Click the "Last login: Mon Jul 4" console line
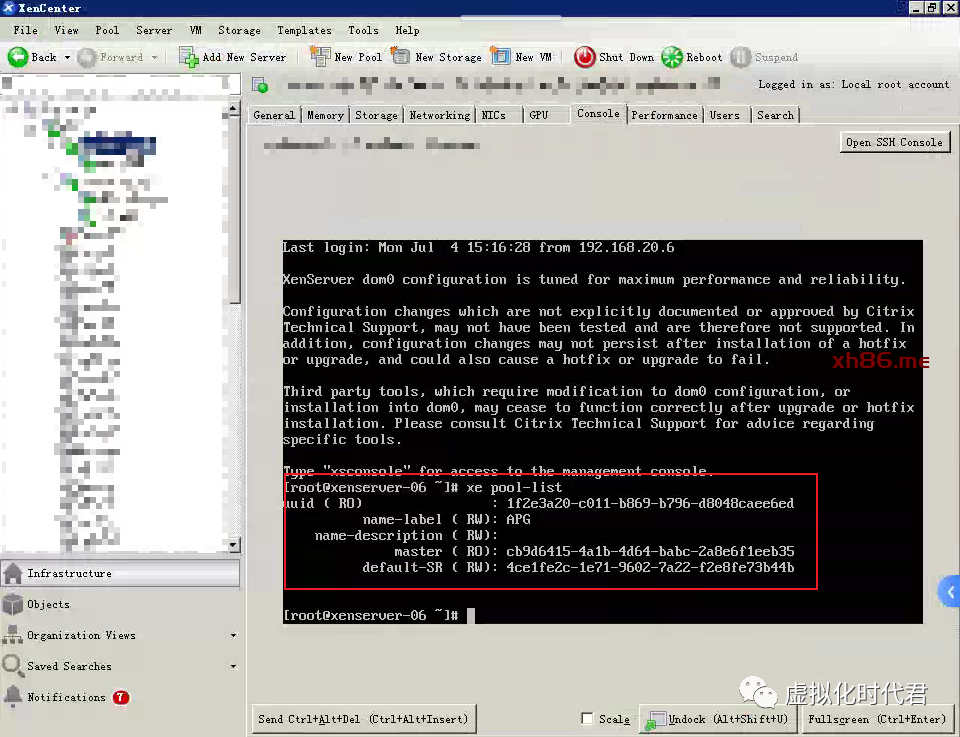The height and width of the screenshot is (737, 960). [x=478, y=248]
